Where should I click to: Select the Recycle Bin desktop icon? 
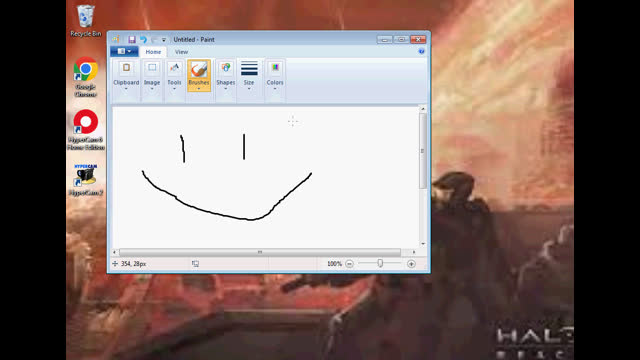[85, 20]
